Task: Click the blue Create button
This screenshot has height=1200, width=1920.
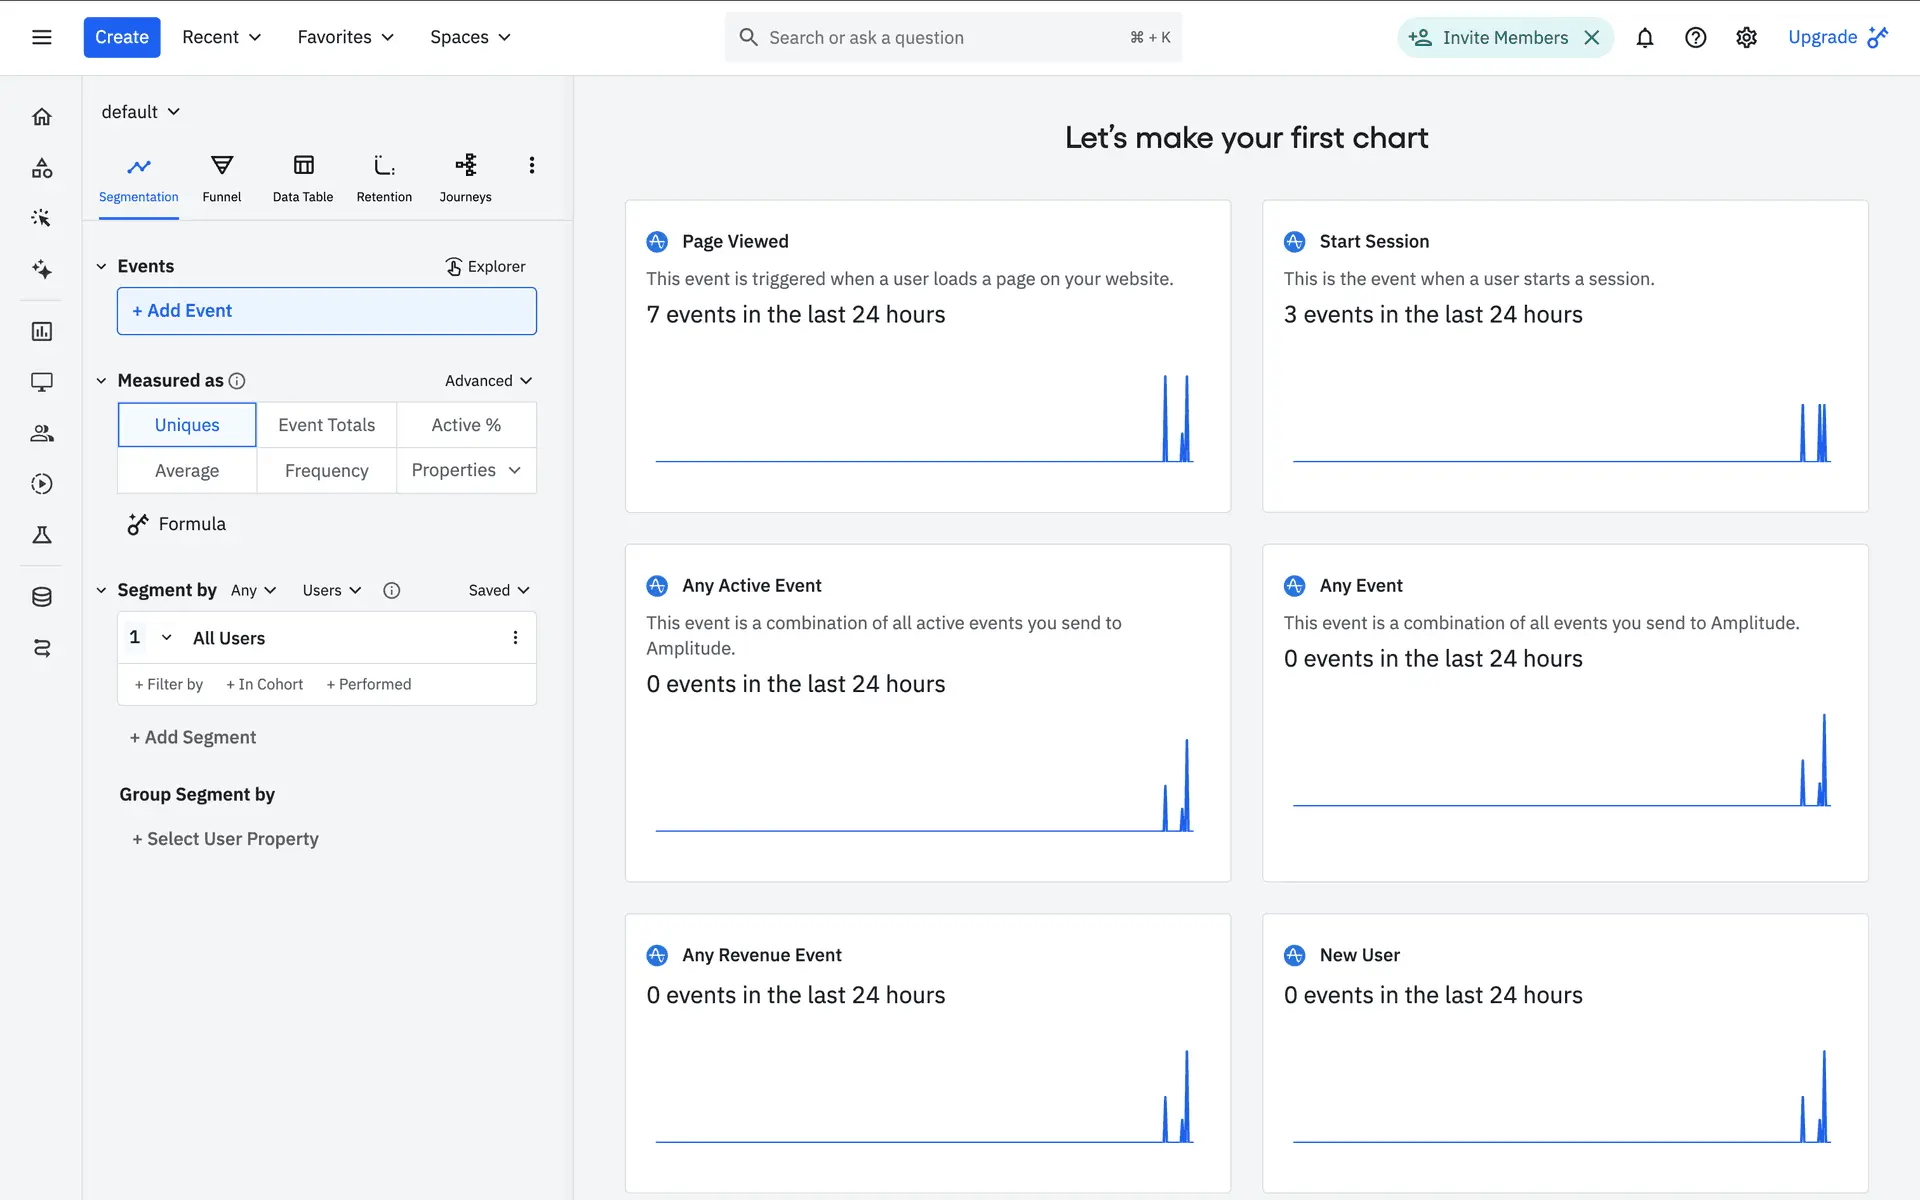Action: pos(122,37)
